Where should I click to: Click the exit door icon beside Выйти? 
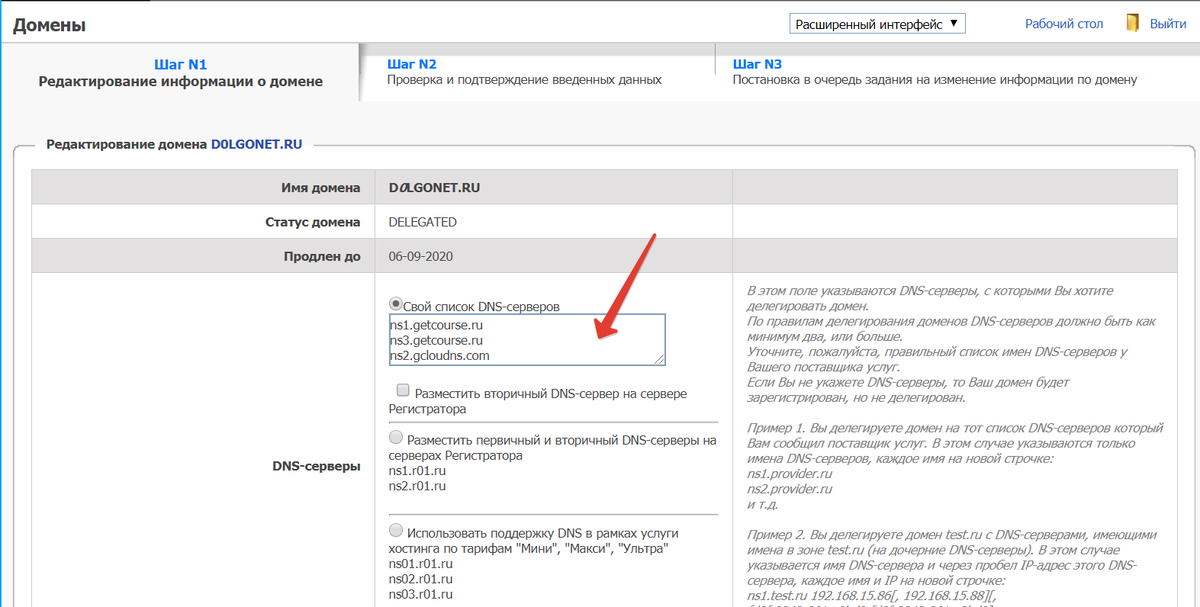(1132, 24)
